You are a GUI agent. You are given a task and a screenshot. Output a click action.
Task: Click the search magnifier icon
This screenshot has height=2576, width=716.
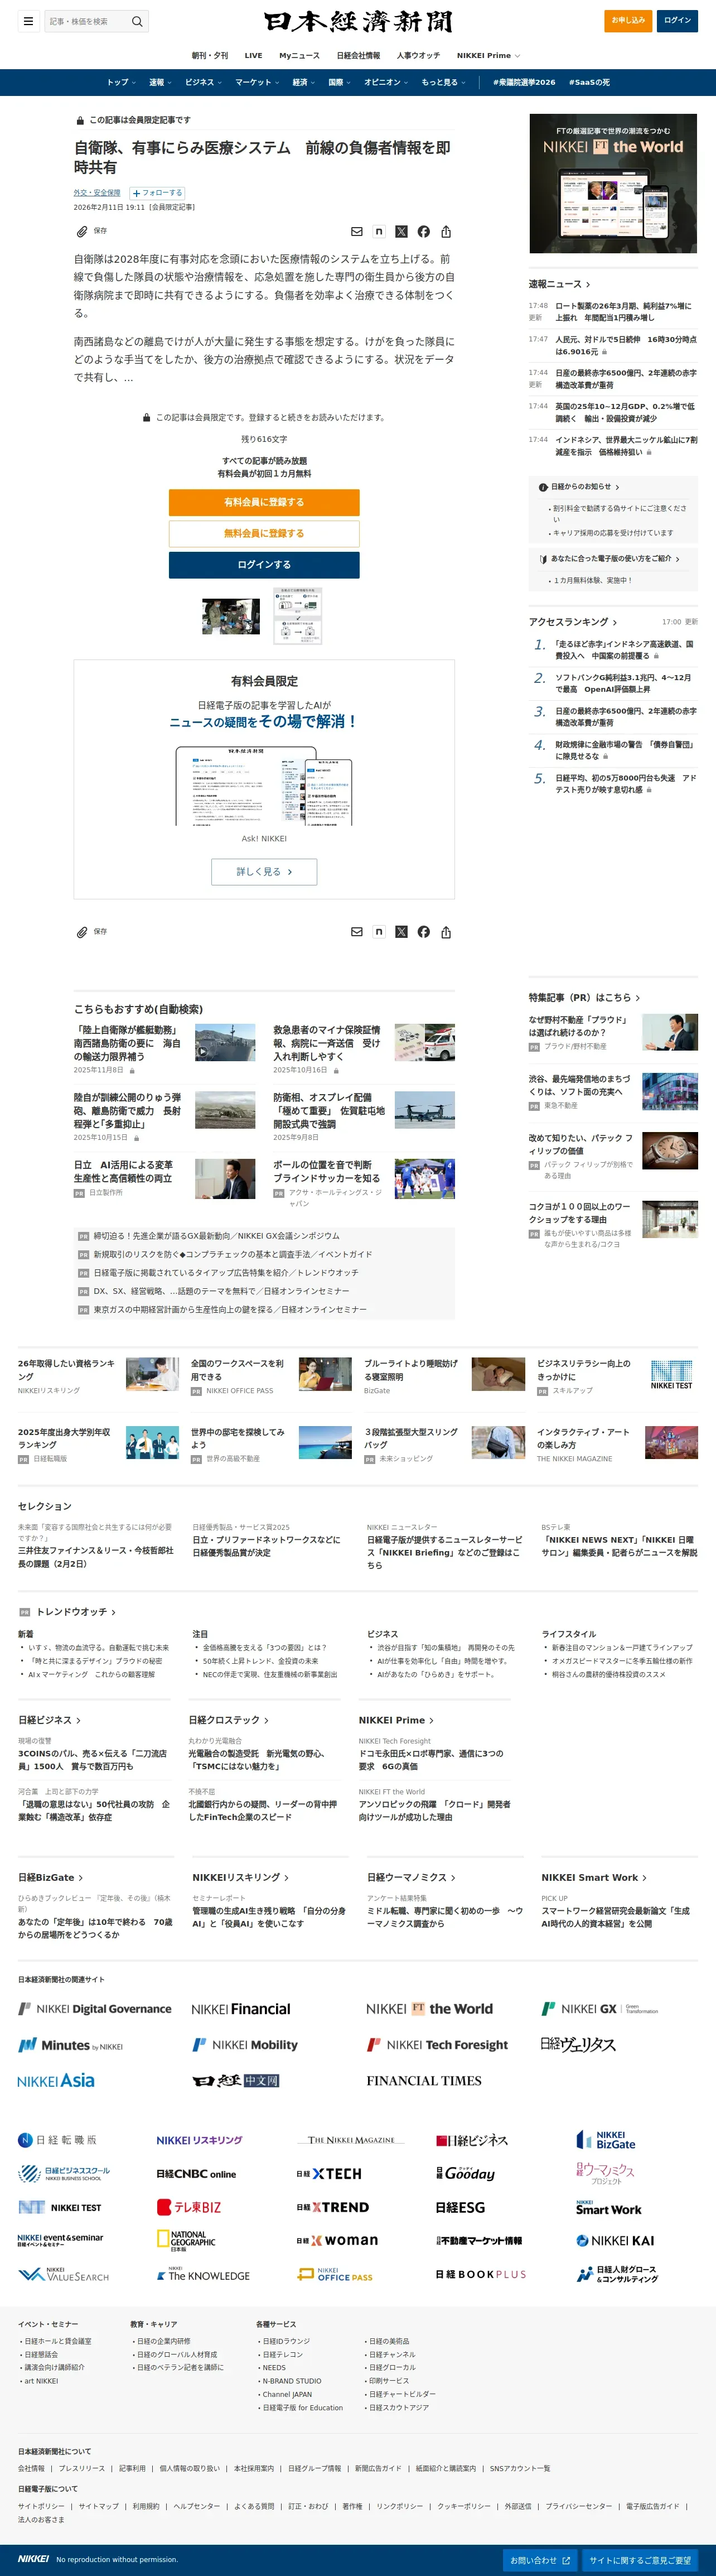pyautogui.click(x=137, y=21)
